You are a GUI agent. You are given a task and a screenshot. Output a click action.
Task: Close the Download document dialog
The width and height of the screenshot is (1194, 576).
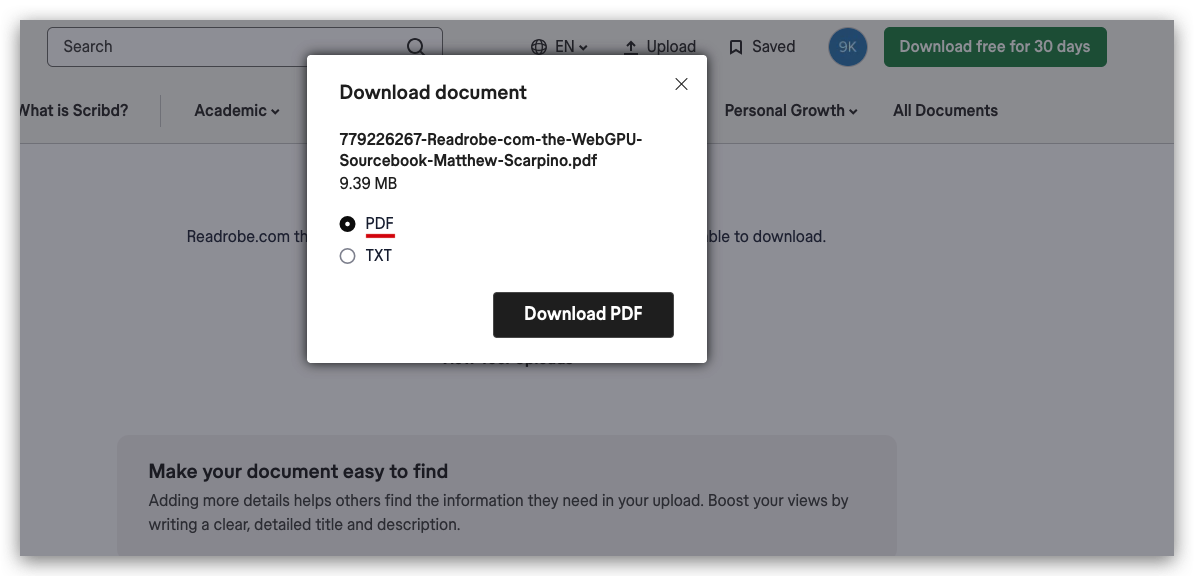point(682,84)
